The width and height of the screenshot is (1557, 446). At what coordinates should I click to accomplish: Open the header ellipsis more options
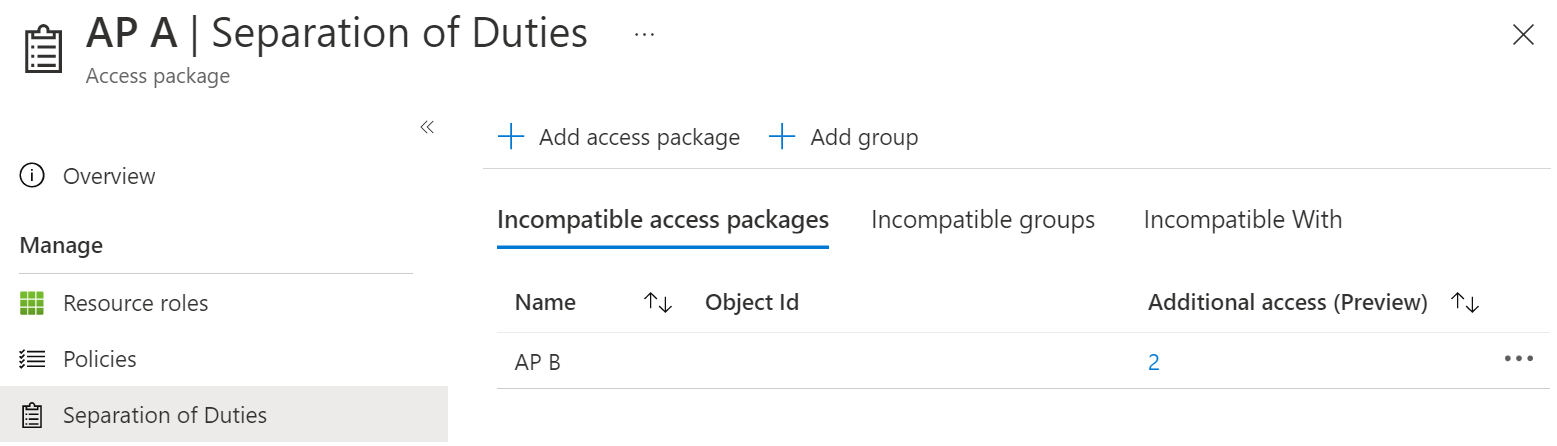(644, 35)
